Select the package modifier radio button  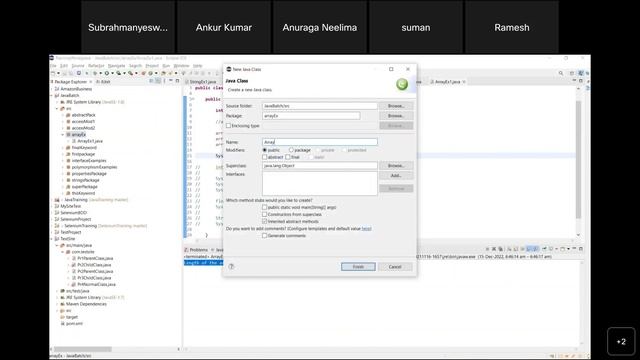pyautogui.click(x=291, y=150)
